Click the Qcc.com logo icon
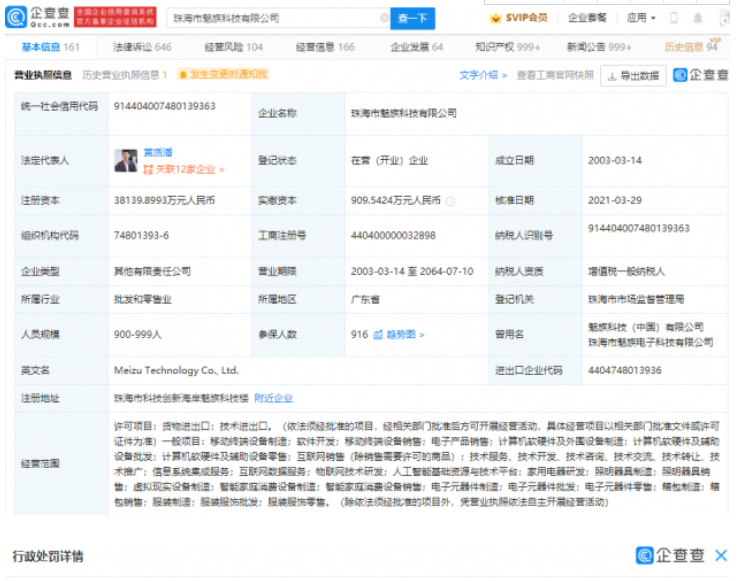The height and width of the screenshot is (581, 752). 16,18
